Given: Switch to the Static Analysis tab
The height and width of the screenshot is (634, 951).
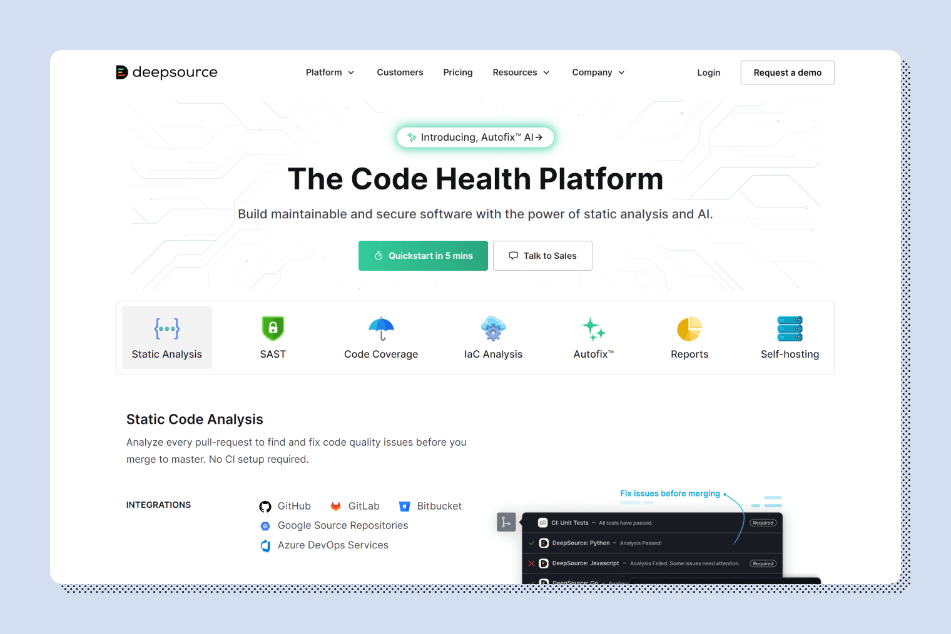Looking at the screenshot, I should (x=167, y=338).
